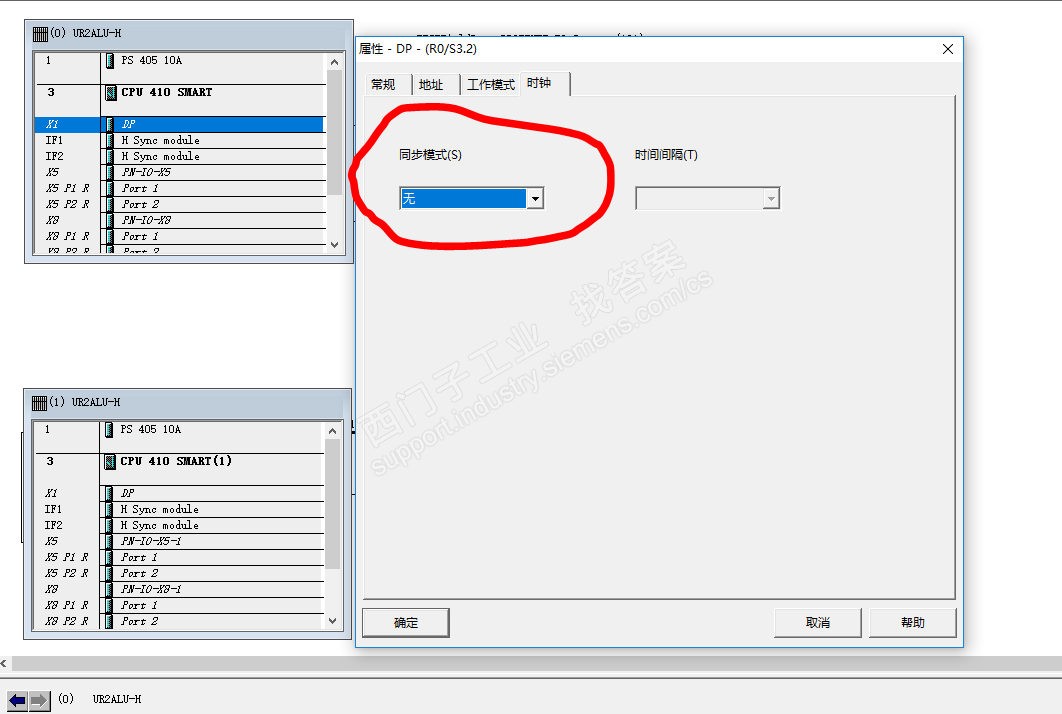The image size is (1062, 714).
Task: Open the disabled 时间间隔 dropdown
Action: [771, 198]
